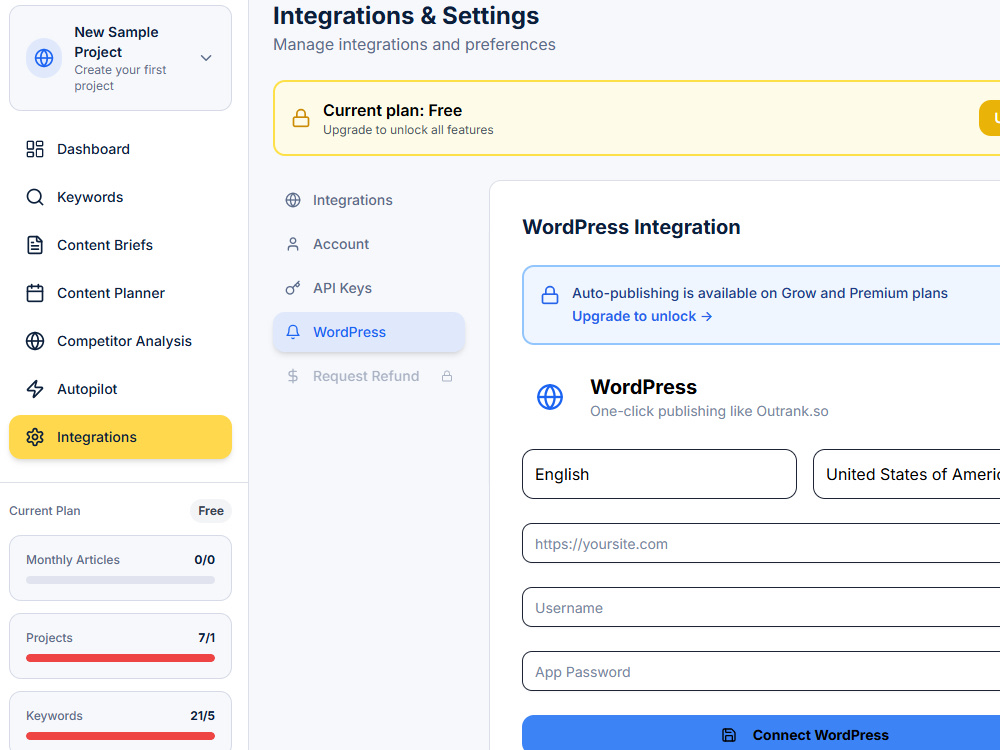Expand the project selector chevron

pos(206,58)
